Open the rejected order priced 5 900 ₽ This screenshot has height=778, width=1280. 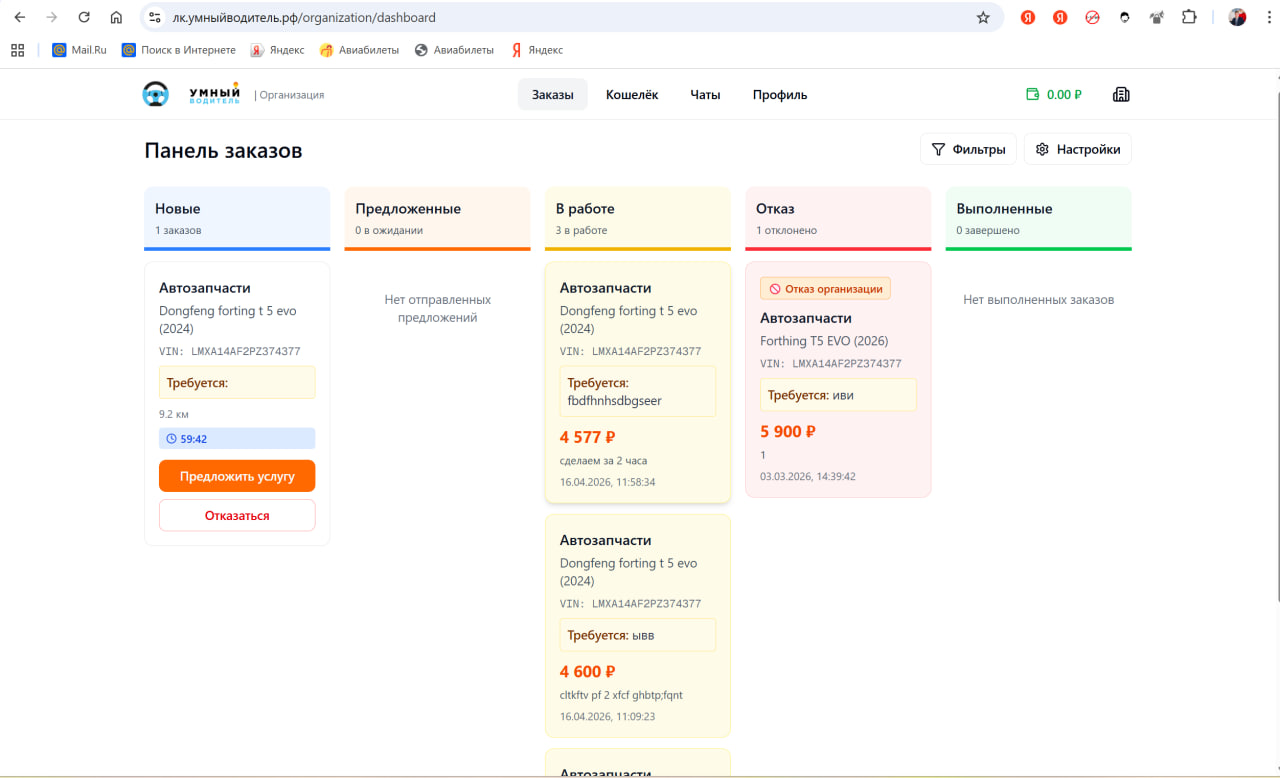point(838,379)
